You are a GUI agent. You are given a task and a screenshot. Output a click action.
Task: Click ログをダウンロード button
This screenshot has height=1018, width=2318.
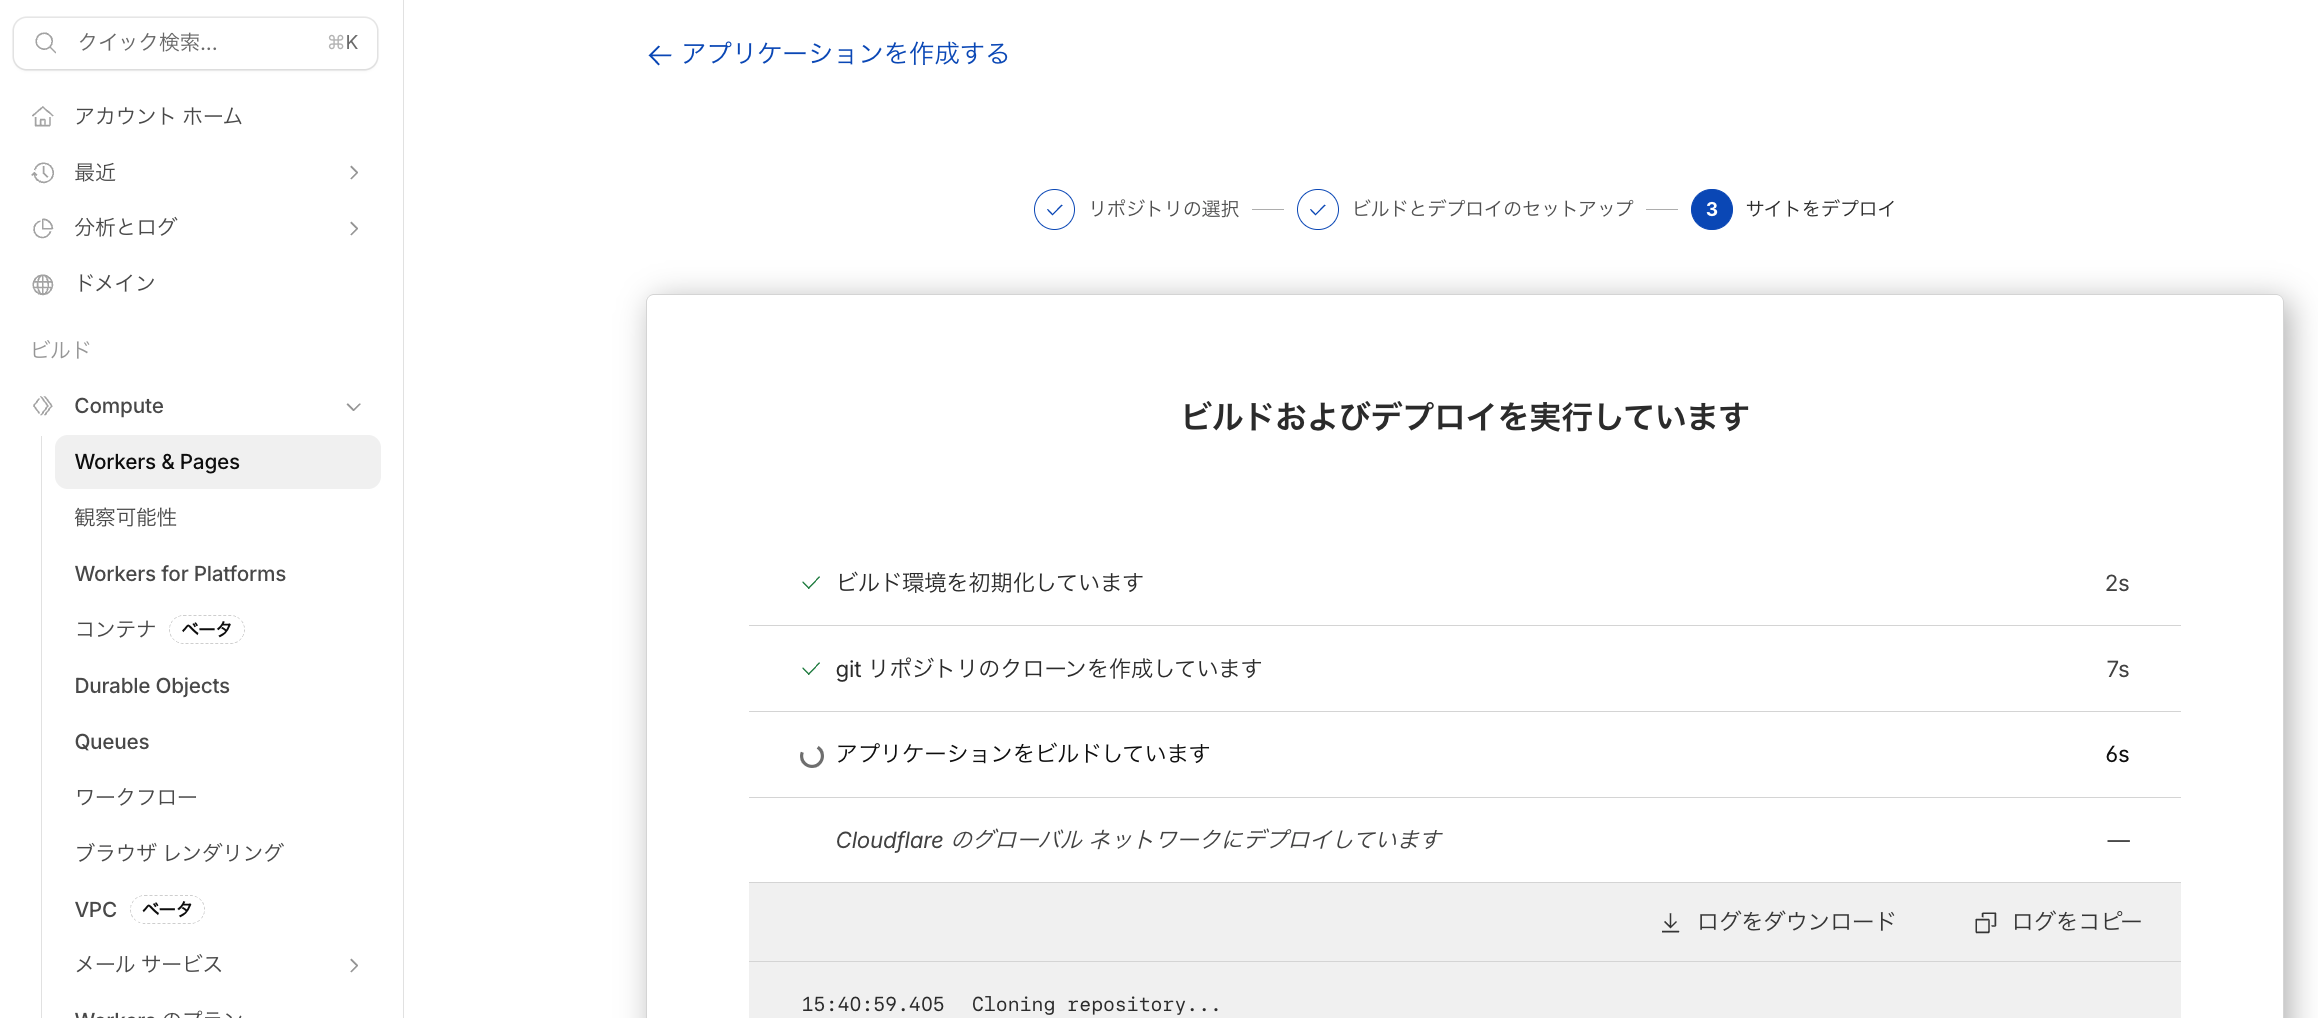coord(1795,922)
